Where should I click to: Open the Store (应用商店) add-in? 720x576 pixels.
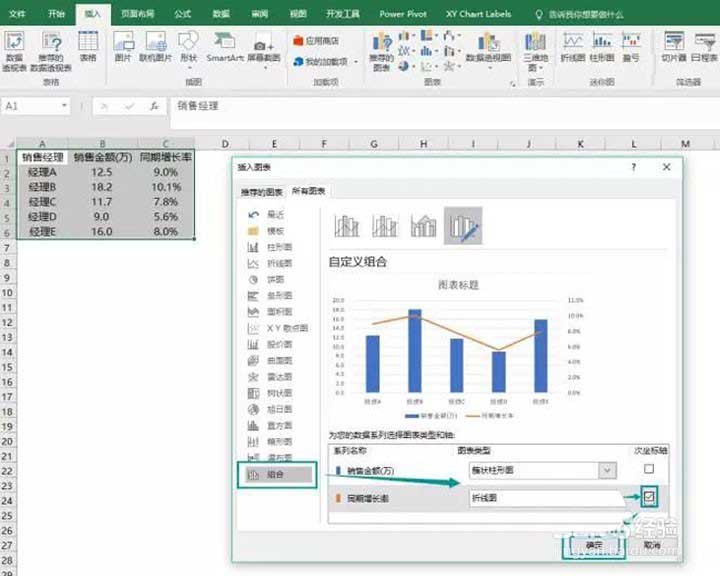316,41
